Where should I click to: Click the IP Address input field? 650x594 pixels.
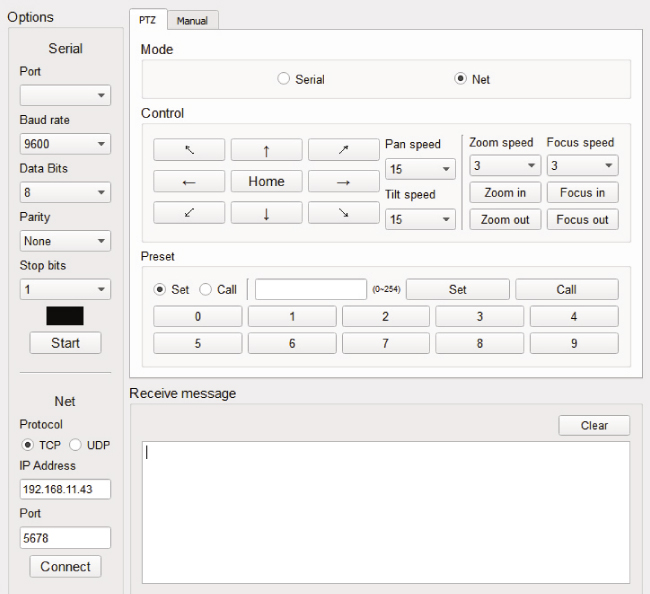click(65, 490)
